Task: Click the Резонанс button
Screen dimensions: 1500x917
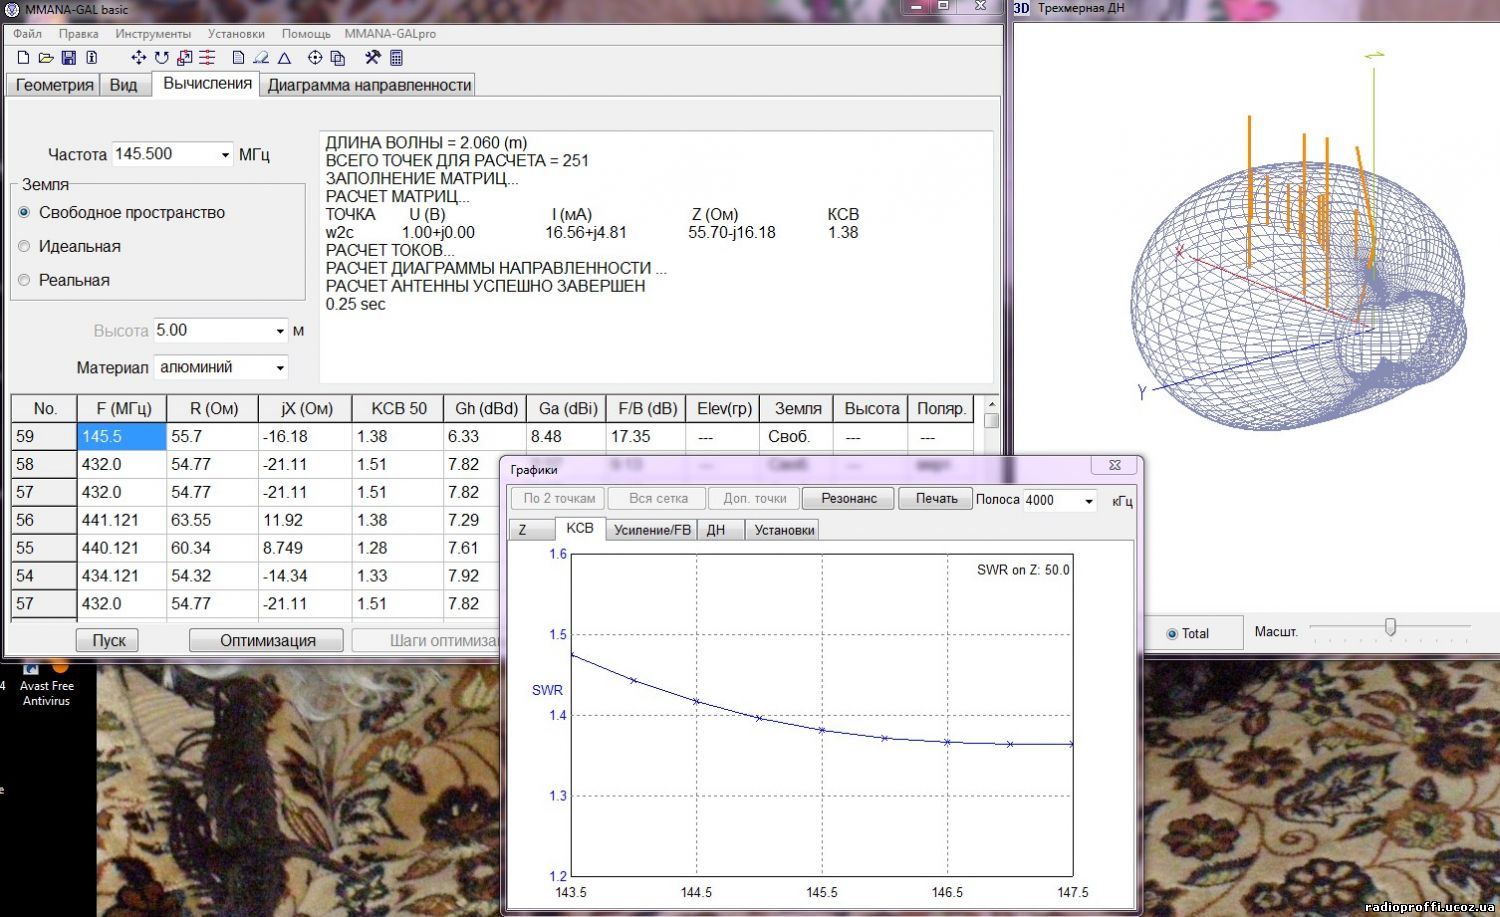Action: pos(849,498)
